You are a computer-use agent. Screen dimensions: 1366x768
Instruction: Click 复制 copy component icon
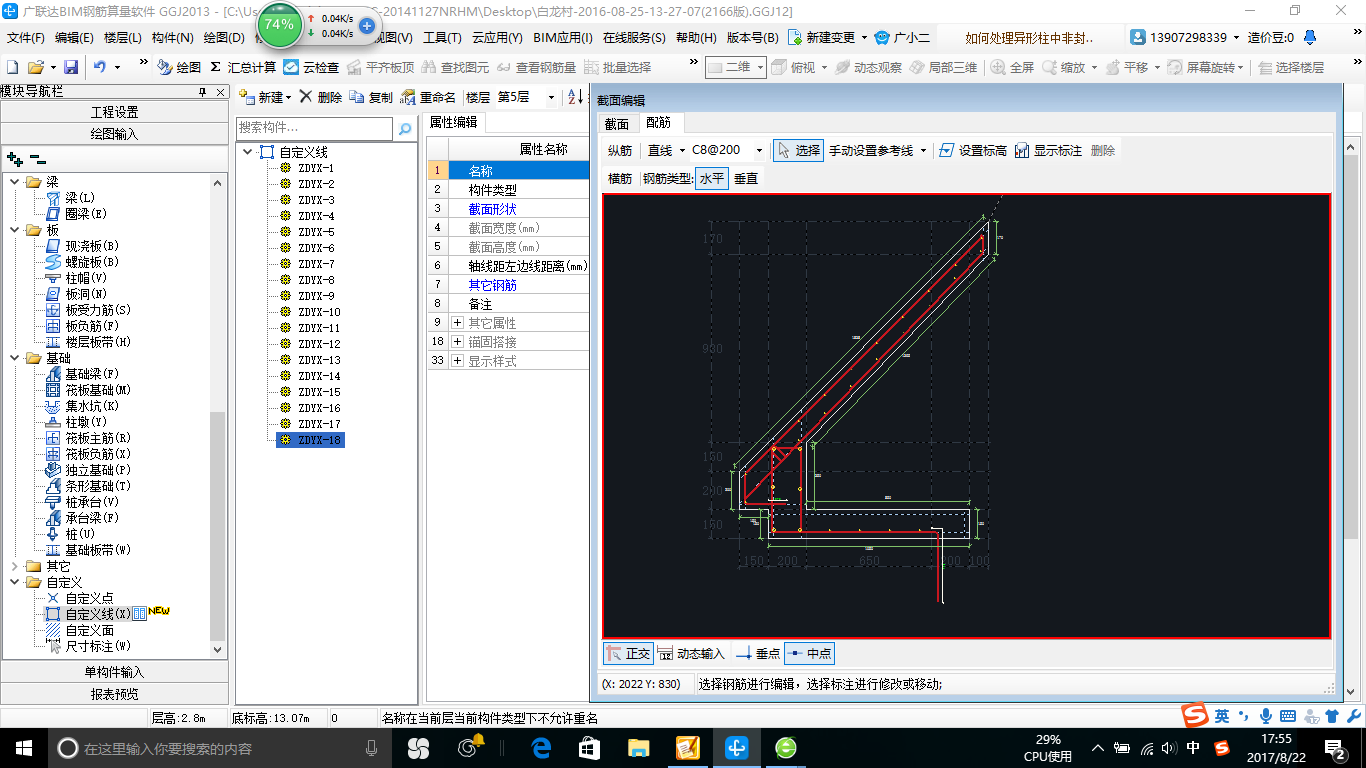(x=371, y=97)
